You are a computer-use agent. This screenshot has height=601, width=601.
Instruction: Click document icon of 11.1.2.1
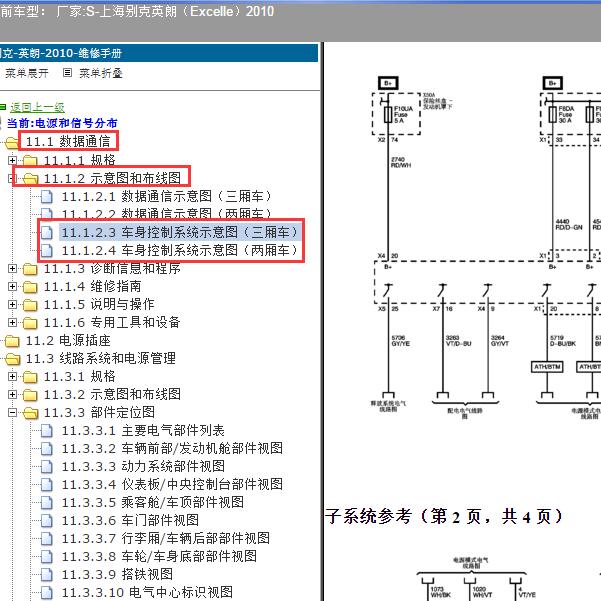46,197
